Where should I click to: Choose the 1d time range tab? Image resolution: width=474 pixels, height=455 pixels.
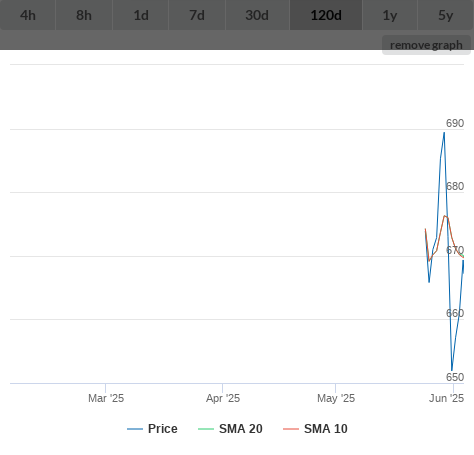[141, 15]
